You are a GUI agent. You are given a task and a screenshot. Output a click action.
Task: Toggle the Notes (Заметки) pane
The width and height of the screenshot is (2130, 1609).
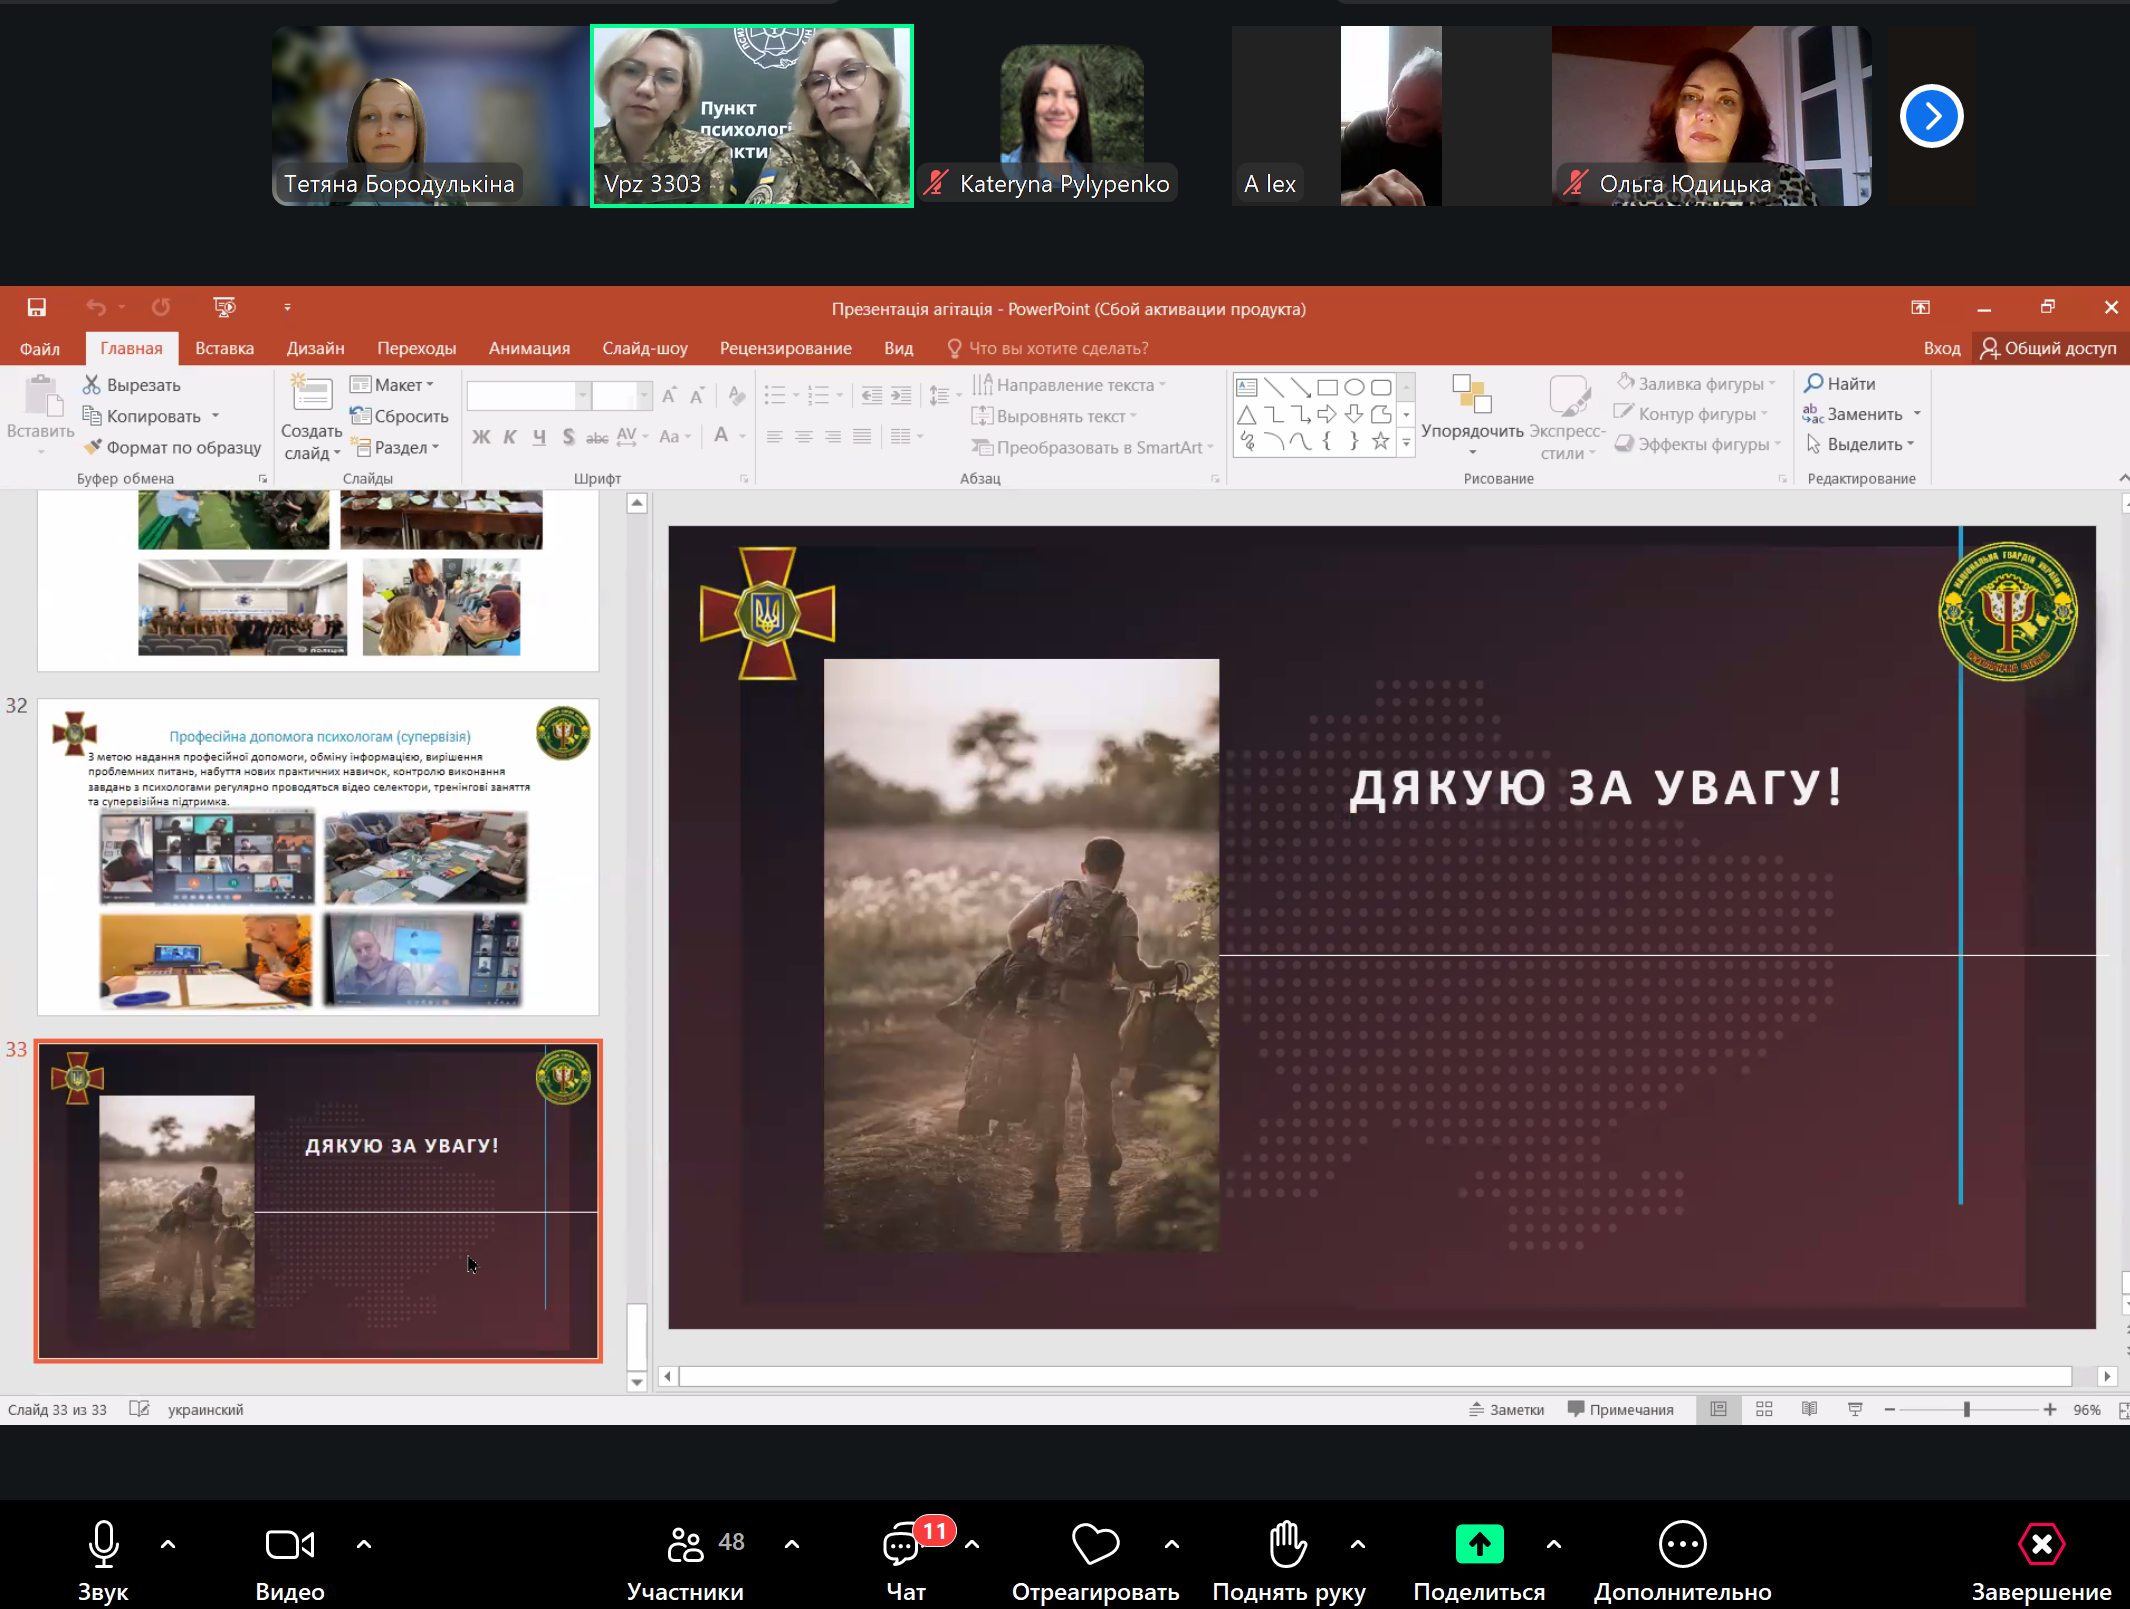pyautogui.click(x=1506, y=1409)
